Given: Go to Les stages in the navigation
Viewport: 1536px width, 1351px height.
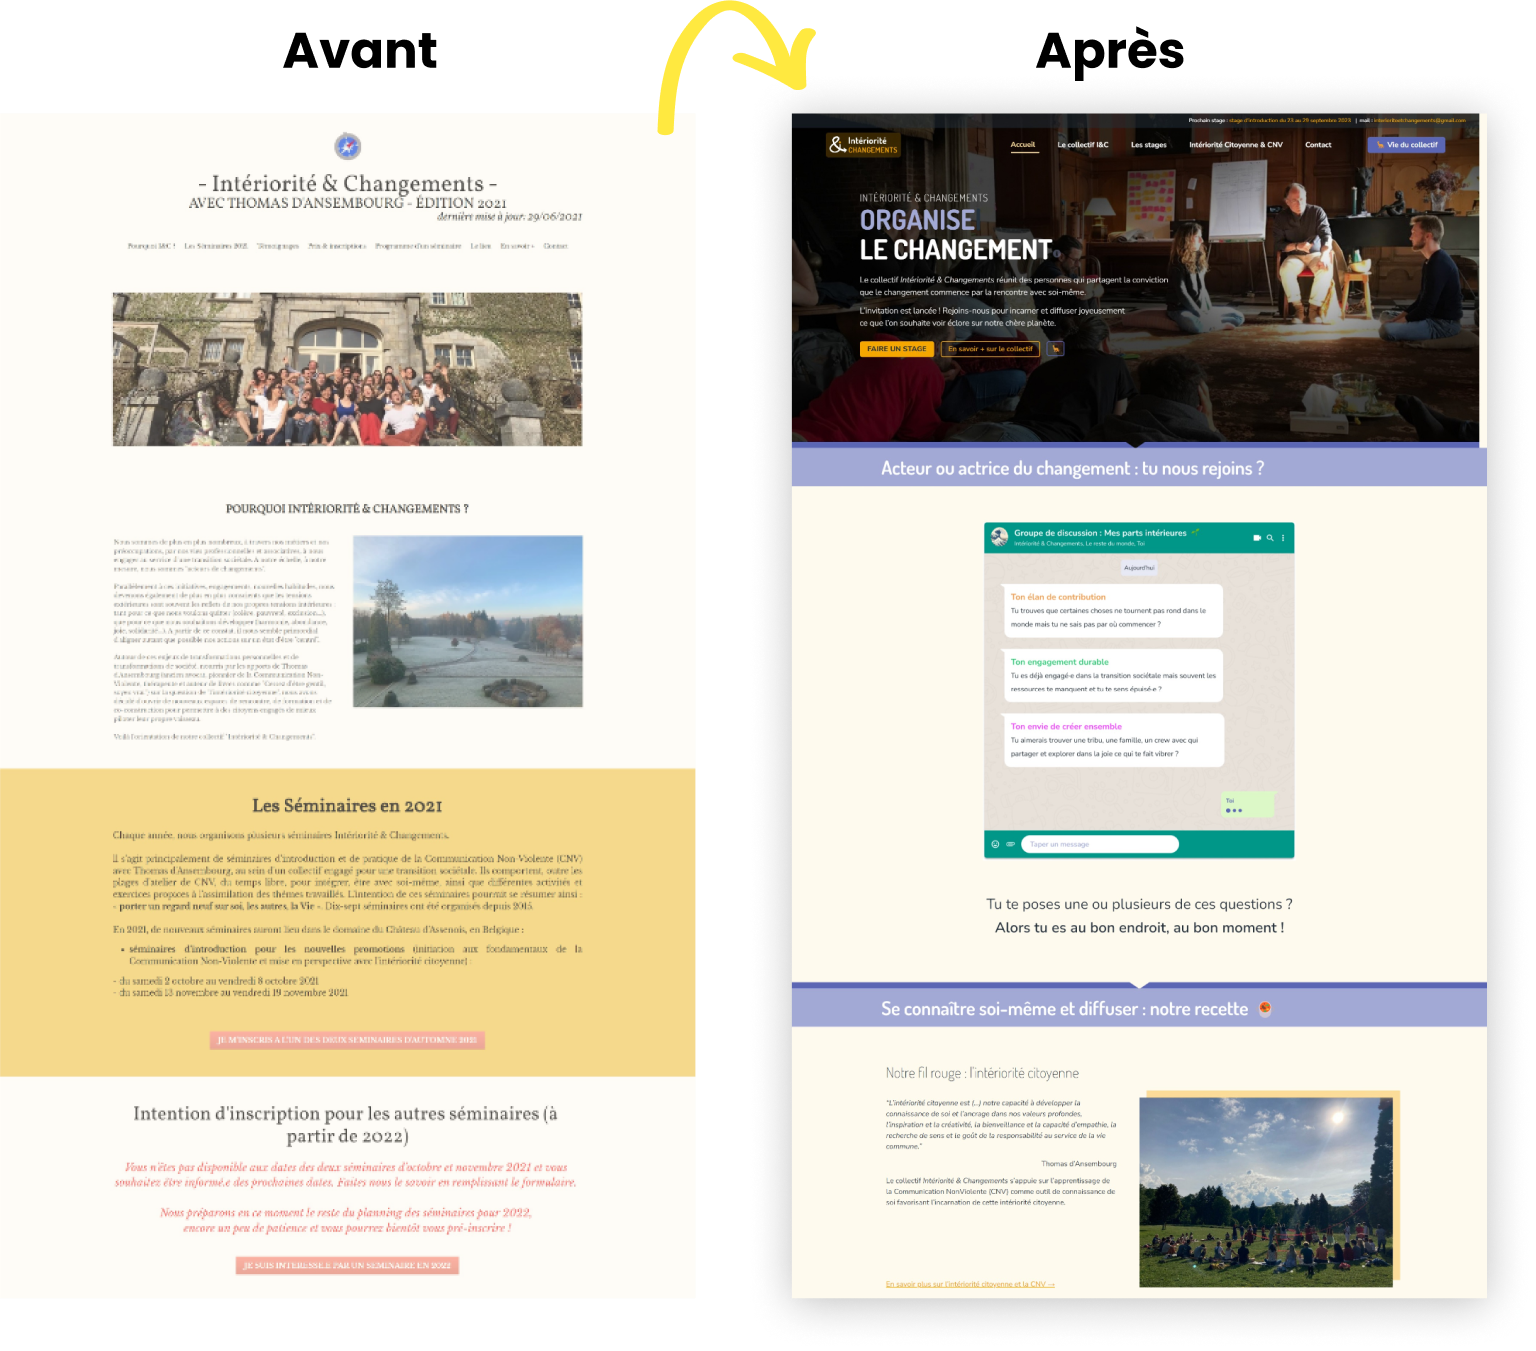Looking at the screenshot, I should (x=1149, y=145).
